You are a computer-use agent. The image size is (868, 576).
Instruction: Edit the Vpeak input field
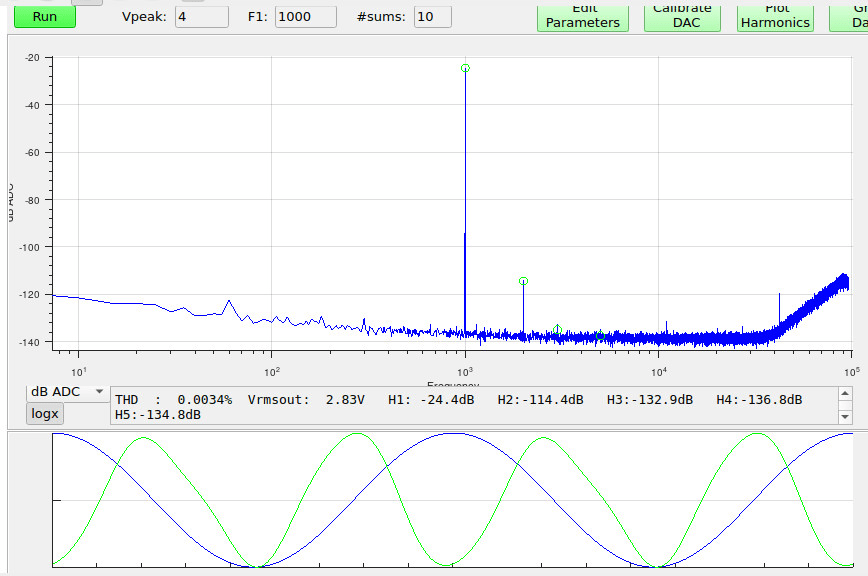(202, 17)
